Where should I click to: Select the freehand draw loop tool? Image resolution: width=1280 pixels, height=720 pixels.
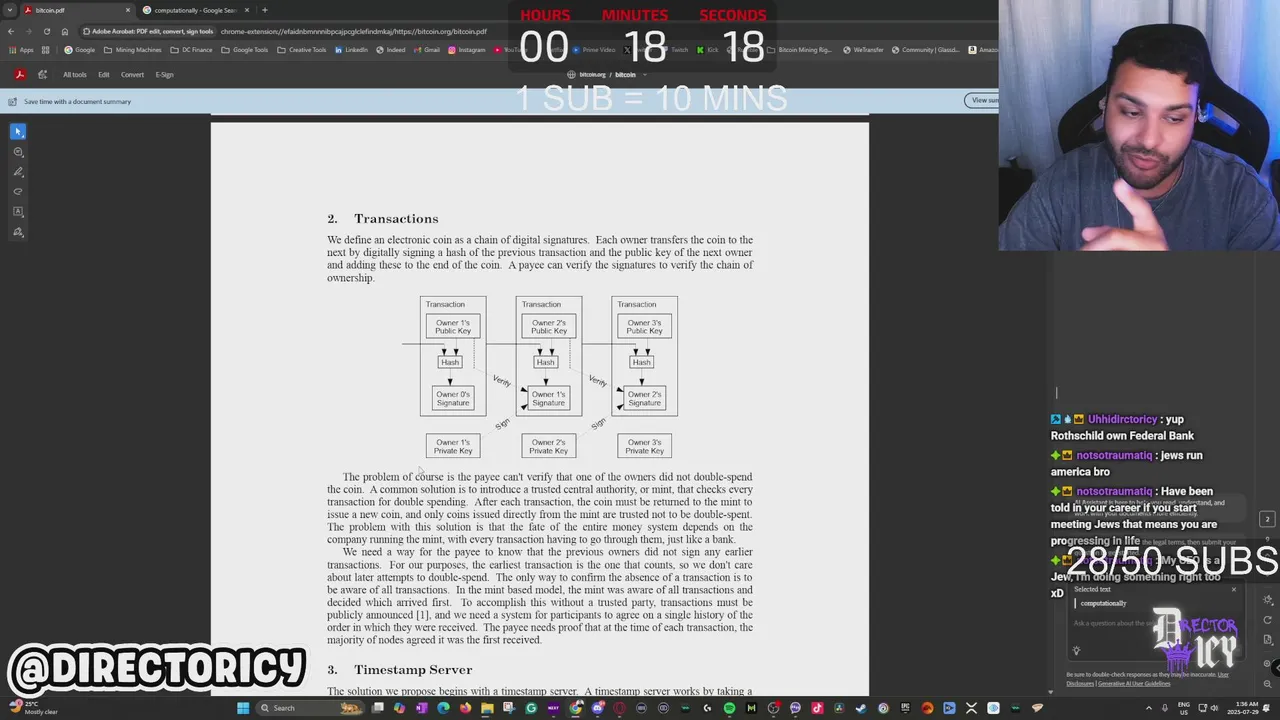tap(18, 192)
